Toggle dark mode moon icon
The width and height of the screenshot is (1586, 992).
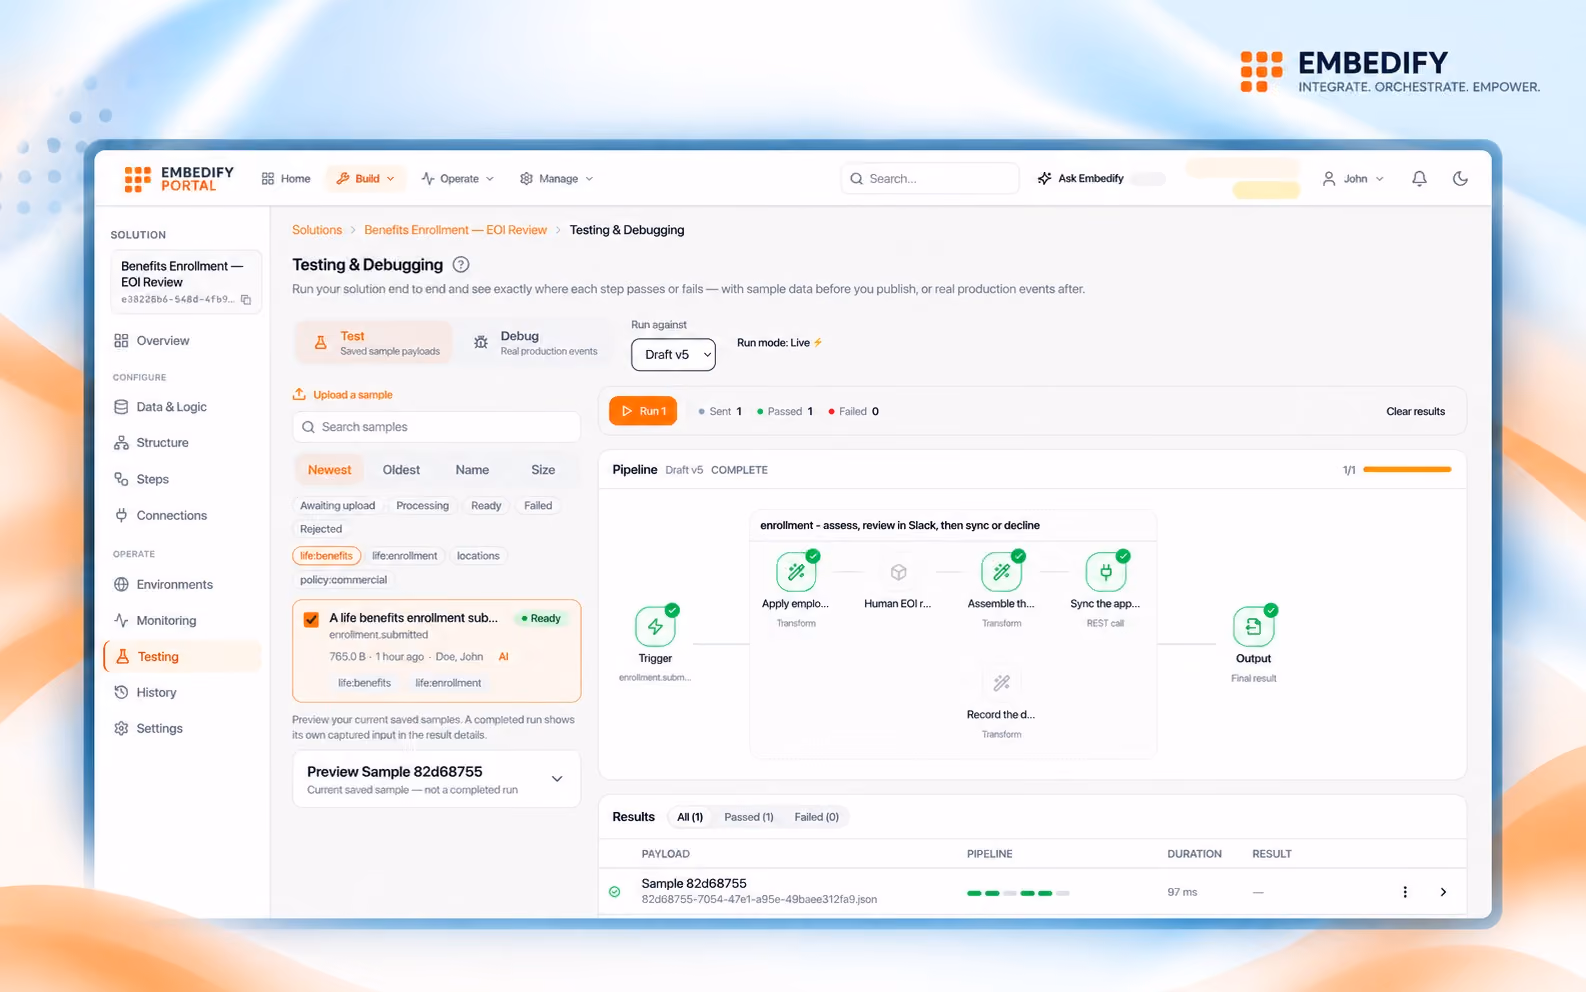pos(1460,178)
